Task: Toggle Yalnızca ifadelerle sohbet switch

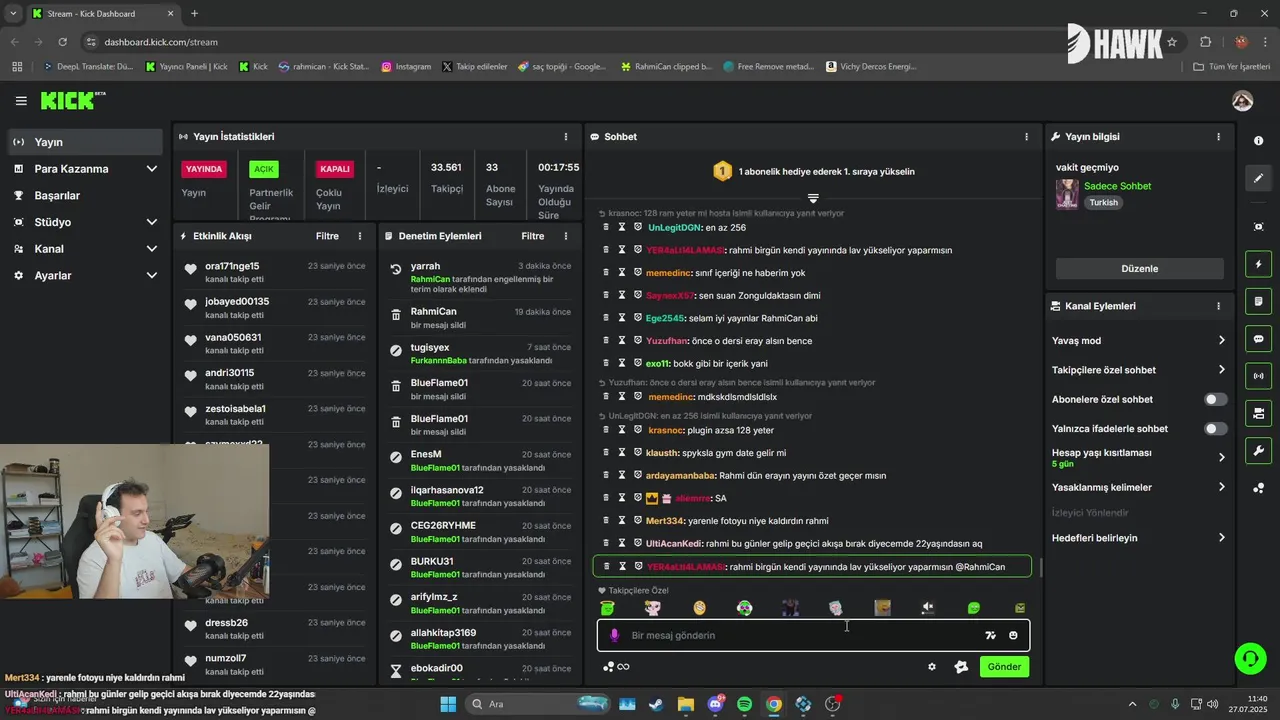Action: [1215, 429]
